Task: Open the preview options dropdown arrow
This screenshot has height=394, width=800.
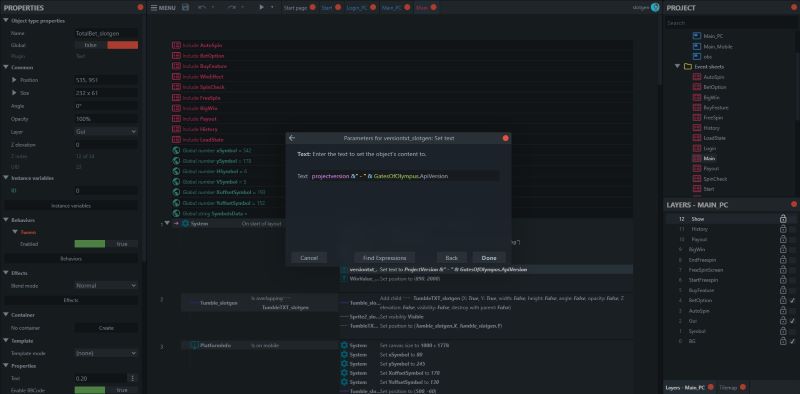Action: [x=272, y=8]
